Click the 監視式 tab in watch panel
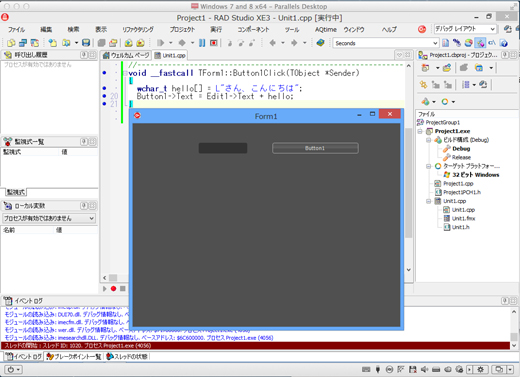The width and height of the screenshot is (520, 377). click(x=16, y=192)
